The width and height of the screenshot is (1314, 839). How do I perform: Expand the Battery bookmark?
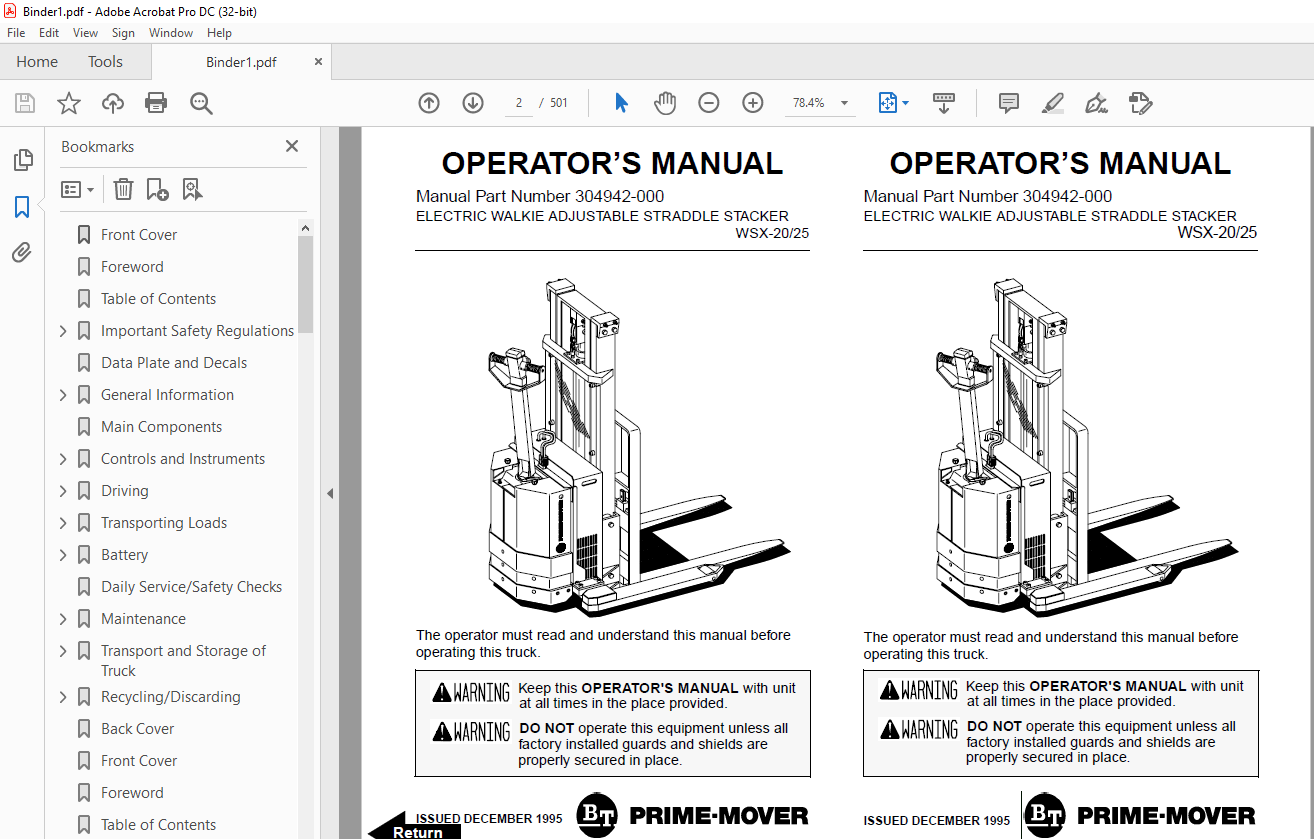(63, 555)
